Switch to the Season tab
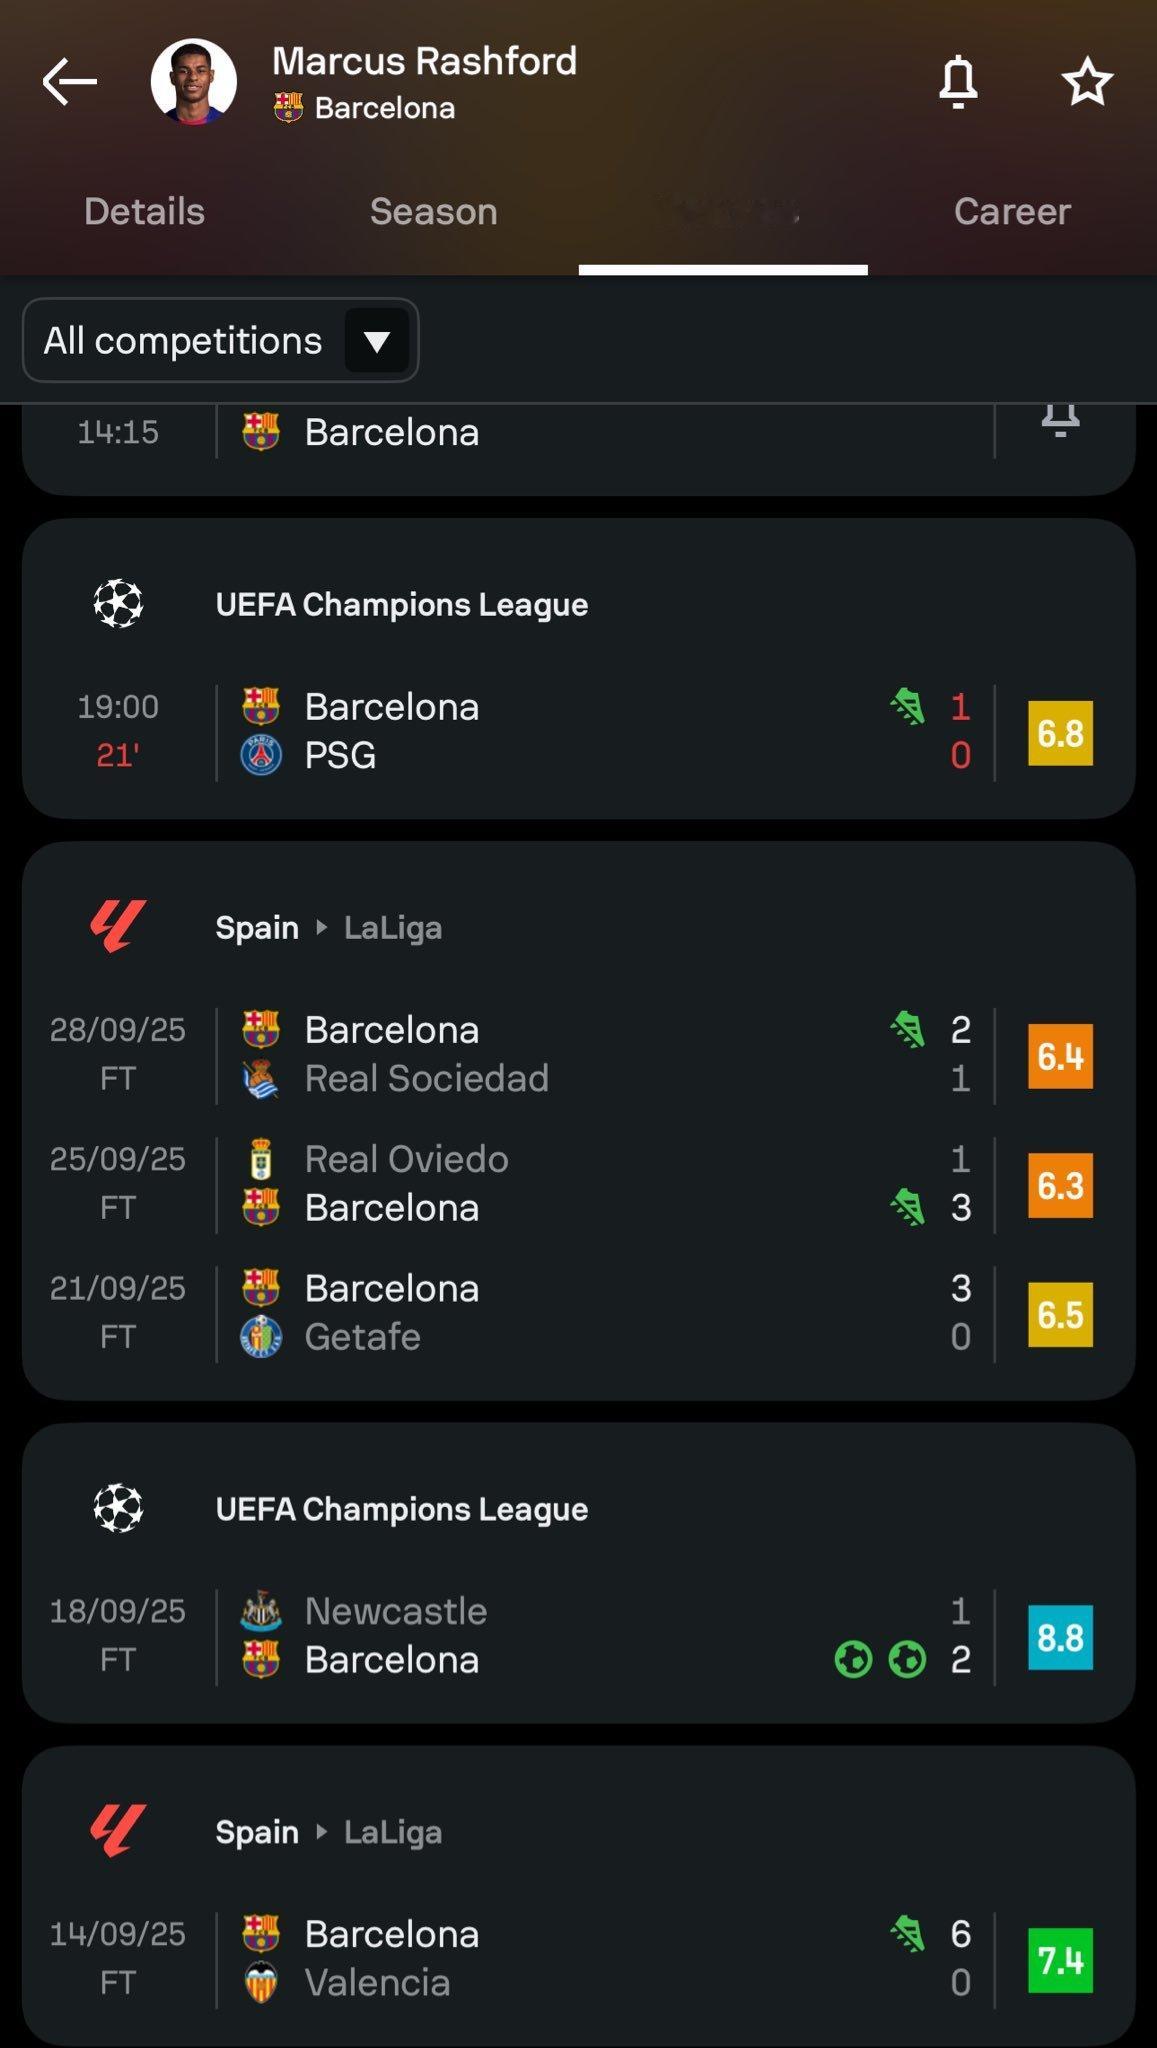The width and height of the screenshot is (1157, 2048). click(433, 212)
